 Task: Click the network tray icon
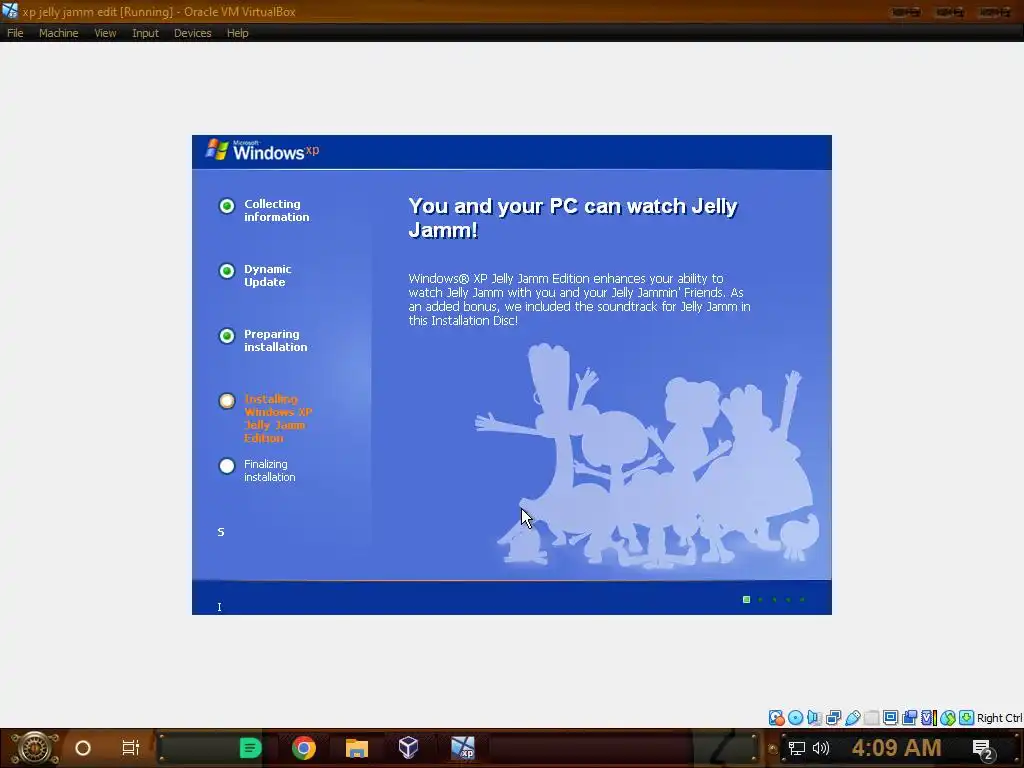pyautogui.click(x=797, y=748)
